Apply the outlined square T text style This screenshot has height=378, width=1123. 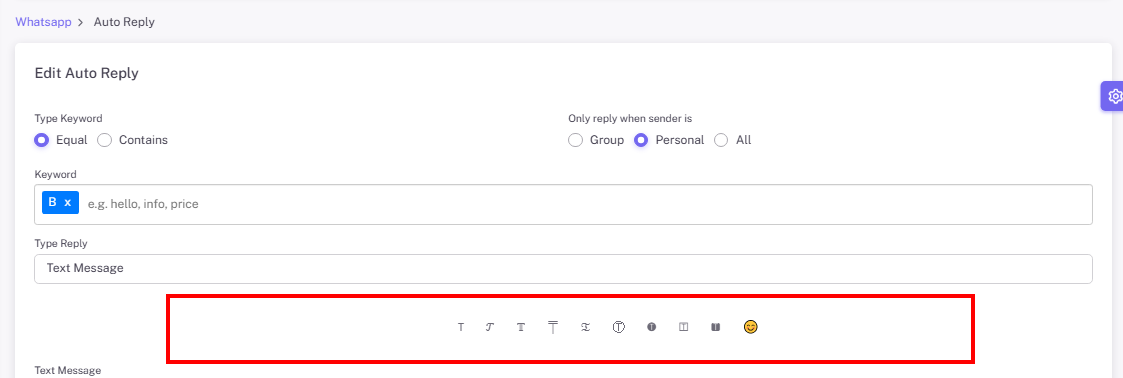[x=684, y=327]
